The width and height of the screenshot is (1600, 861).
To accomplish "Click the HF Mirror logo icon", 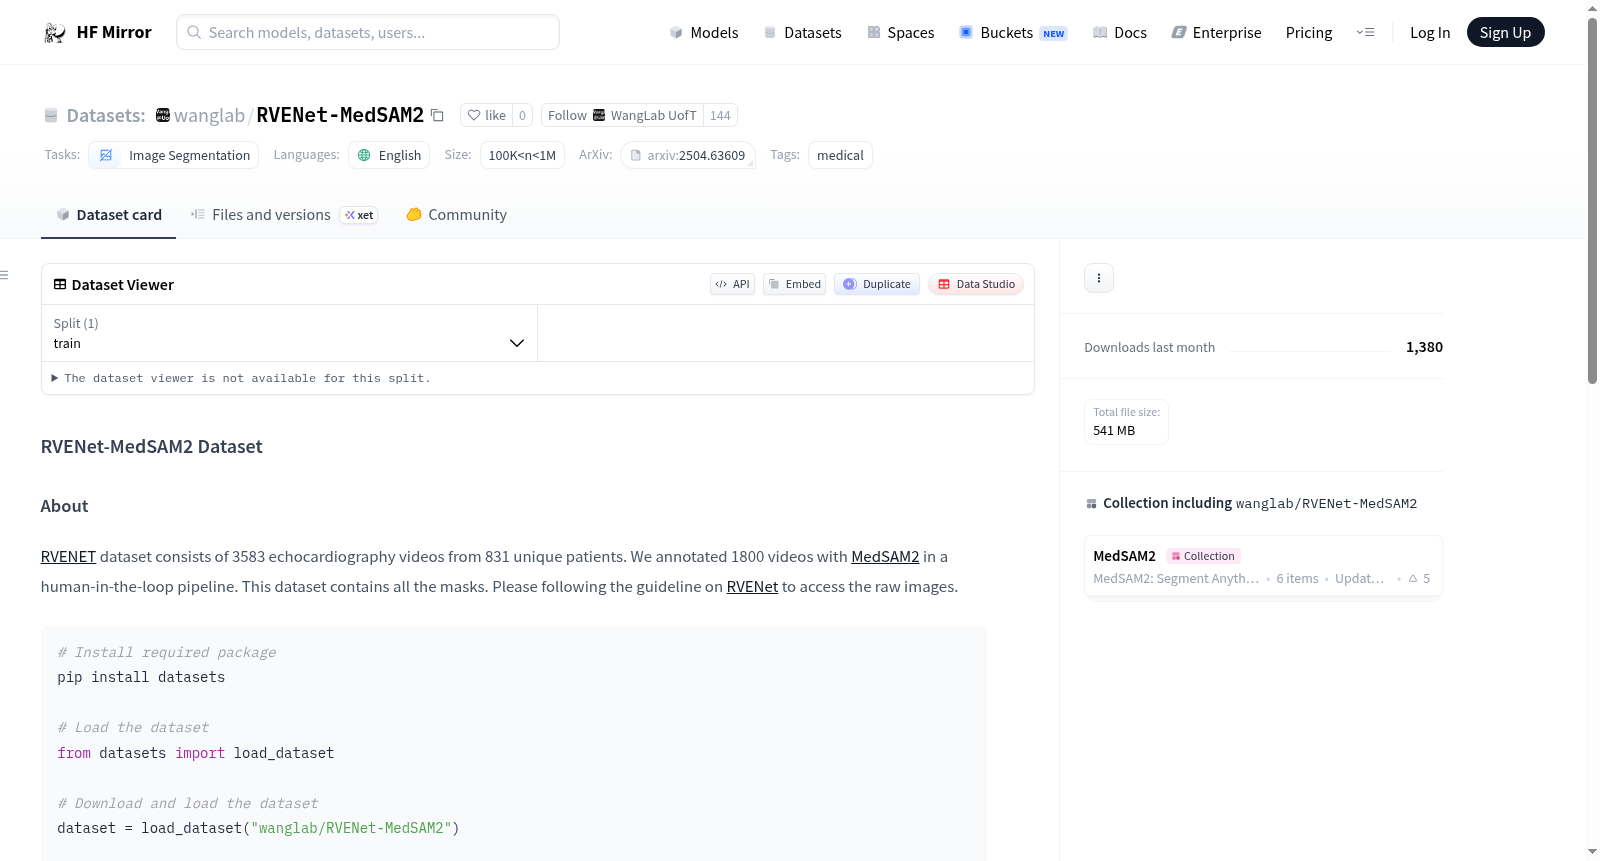I will 55,33.
